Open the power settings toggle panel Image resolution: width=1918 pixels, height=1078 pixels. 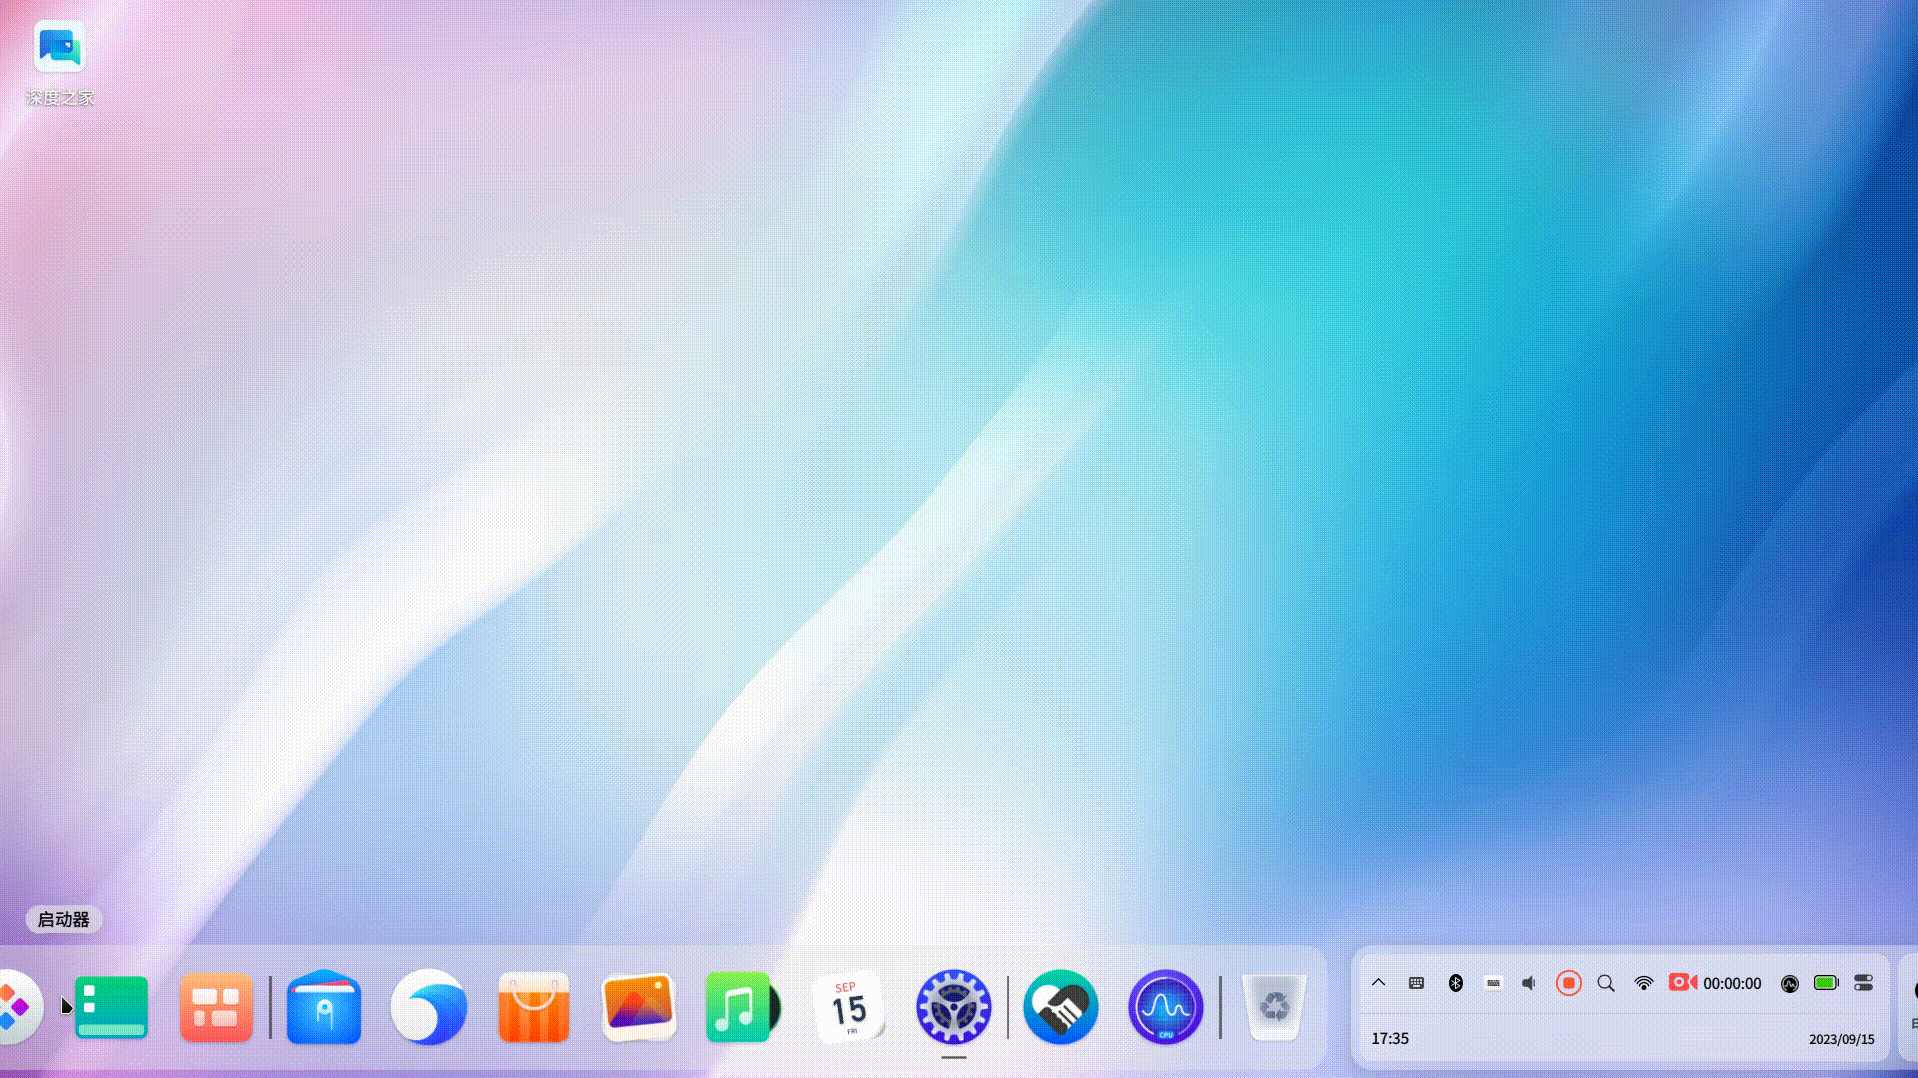pos(1862,983)
